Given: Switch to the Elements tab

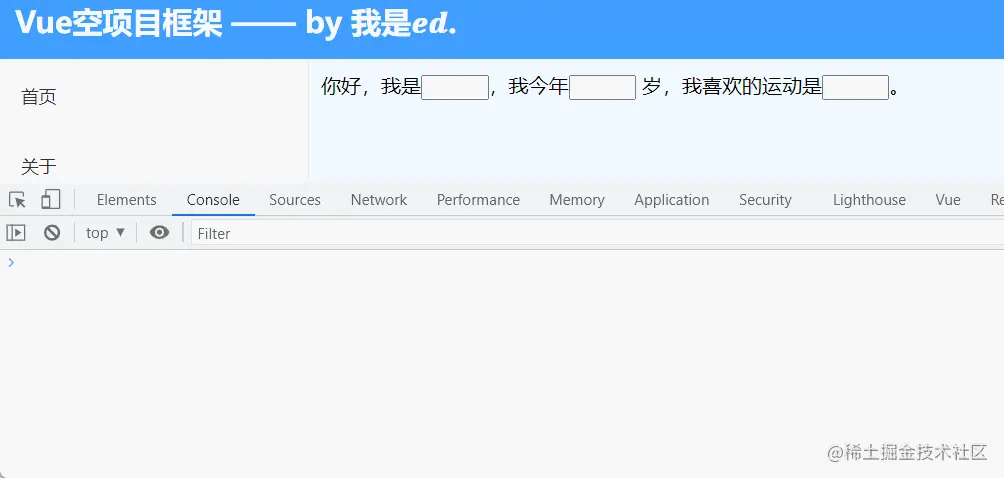Looking at the screenshot, I should tap(126, 200).
